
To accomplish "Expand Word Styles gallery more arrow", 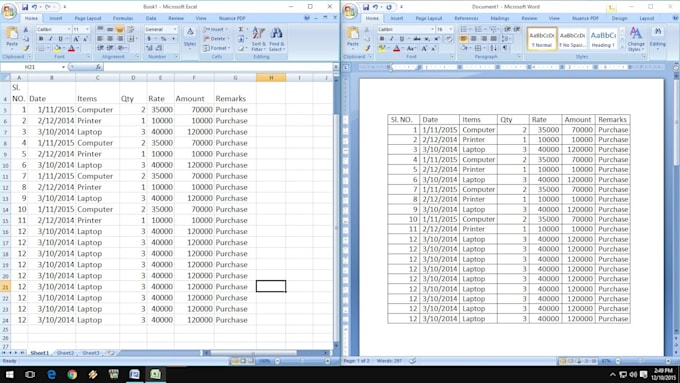I will [x=622, y=46].
